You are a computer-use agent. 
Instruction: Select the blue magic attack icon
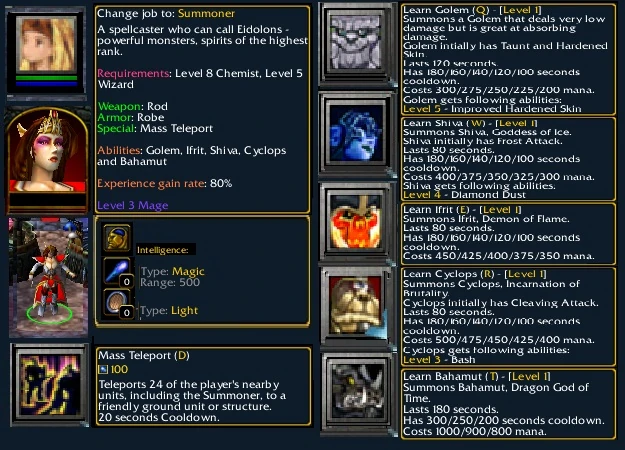pyautogui.click(x=117, y=271)
